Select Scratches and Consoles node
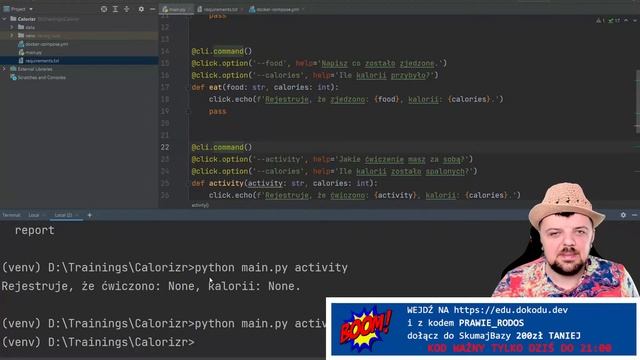The image size is (640, 360). [41, 77]
